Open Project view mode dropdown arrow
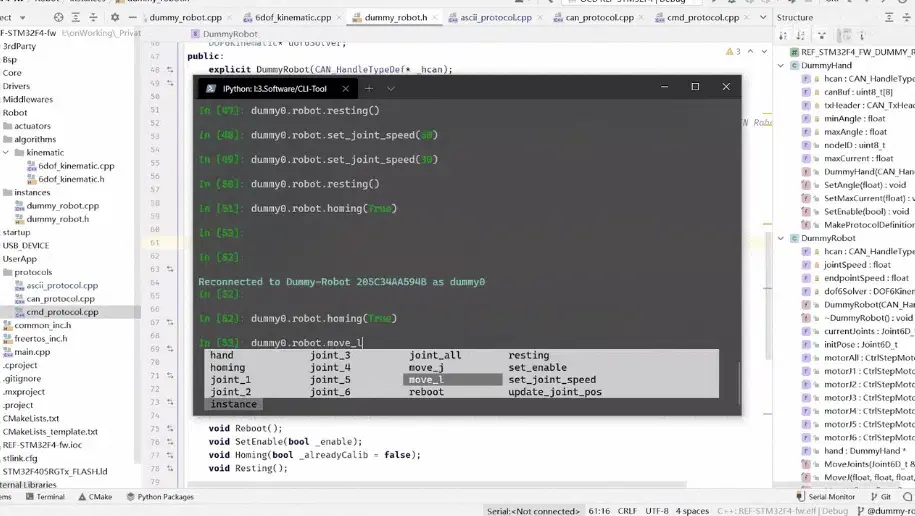The image size is (915, 516). pos(23,18)
